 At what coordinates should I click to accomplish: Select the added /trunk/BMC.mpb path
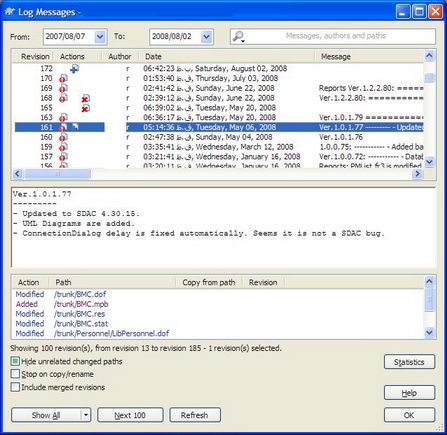point(81,304)
